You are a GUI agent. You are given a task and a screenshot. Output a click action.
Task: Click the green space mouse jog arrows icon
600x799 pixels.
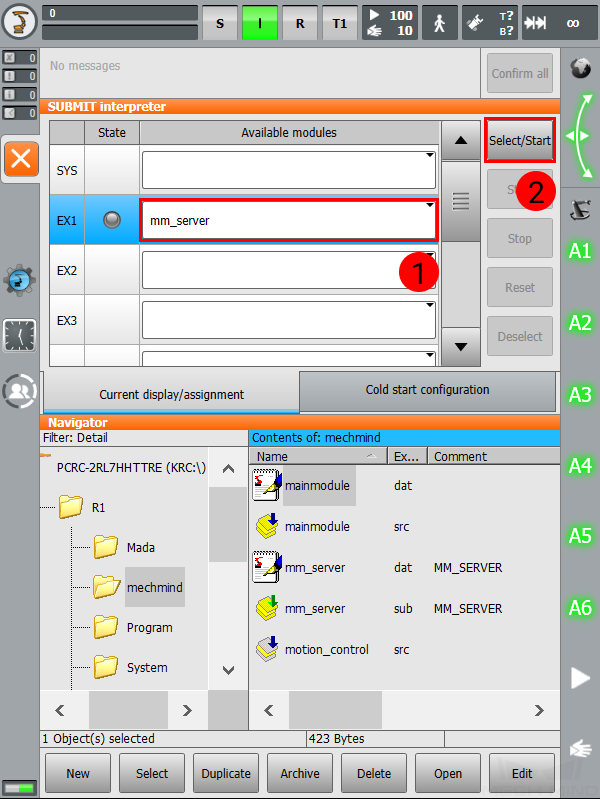pyautogui.click(x=581, y=136)
